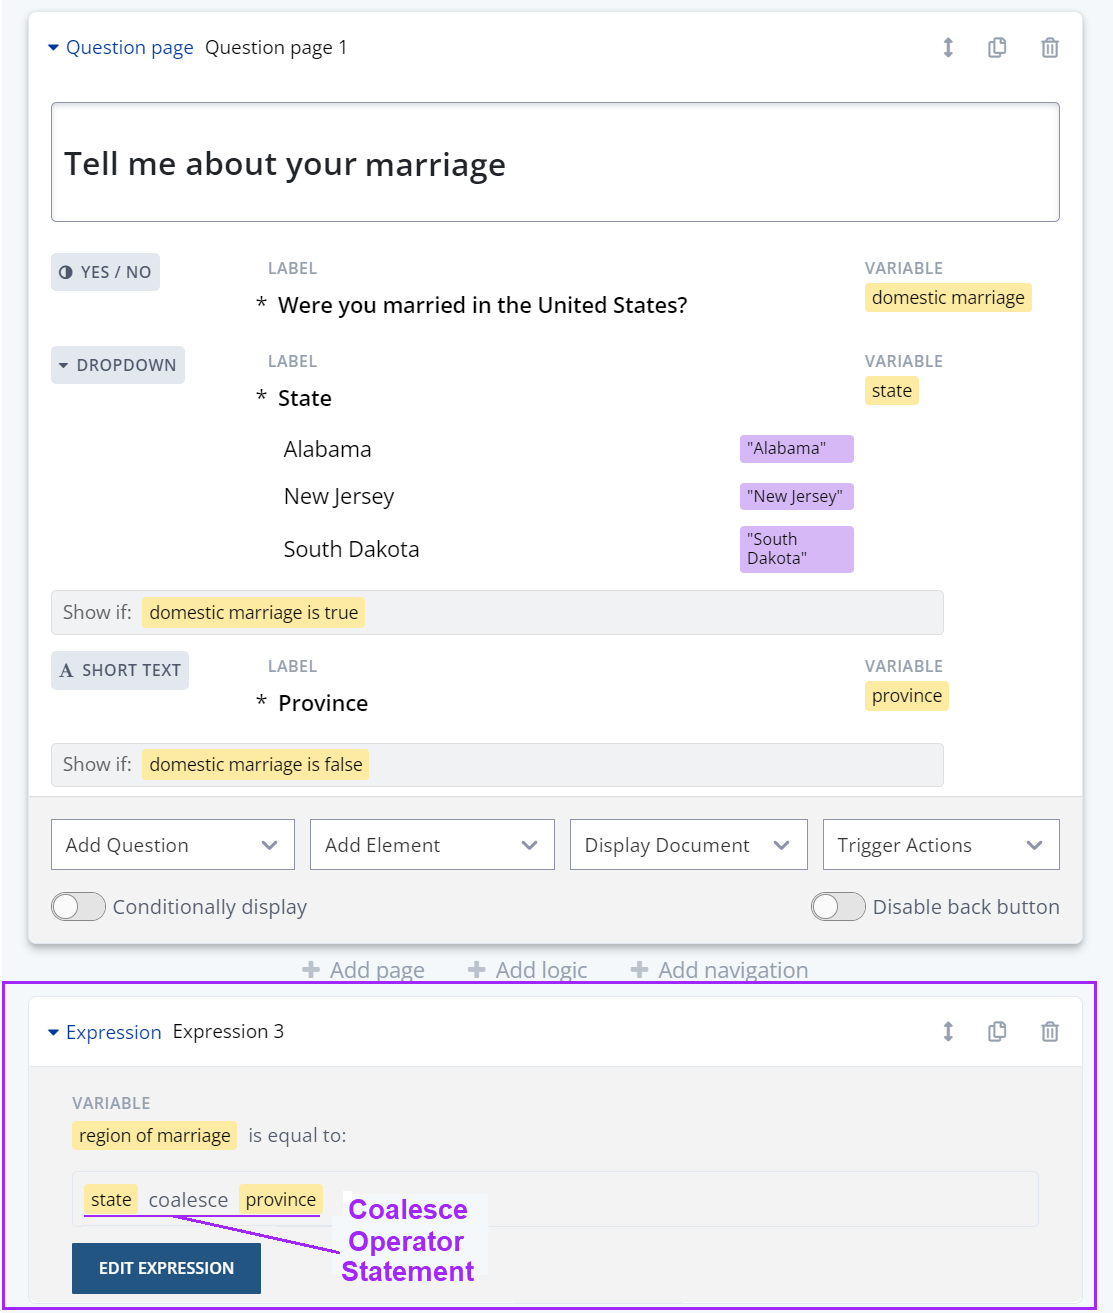
Task: Click Add page link
Action: point(364,970)
